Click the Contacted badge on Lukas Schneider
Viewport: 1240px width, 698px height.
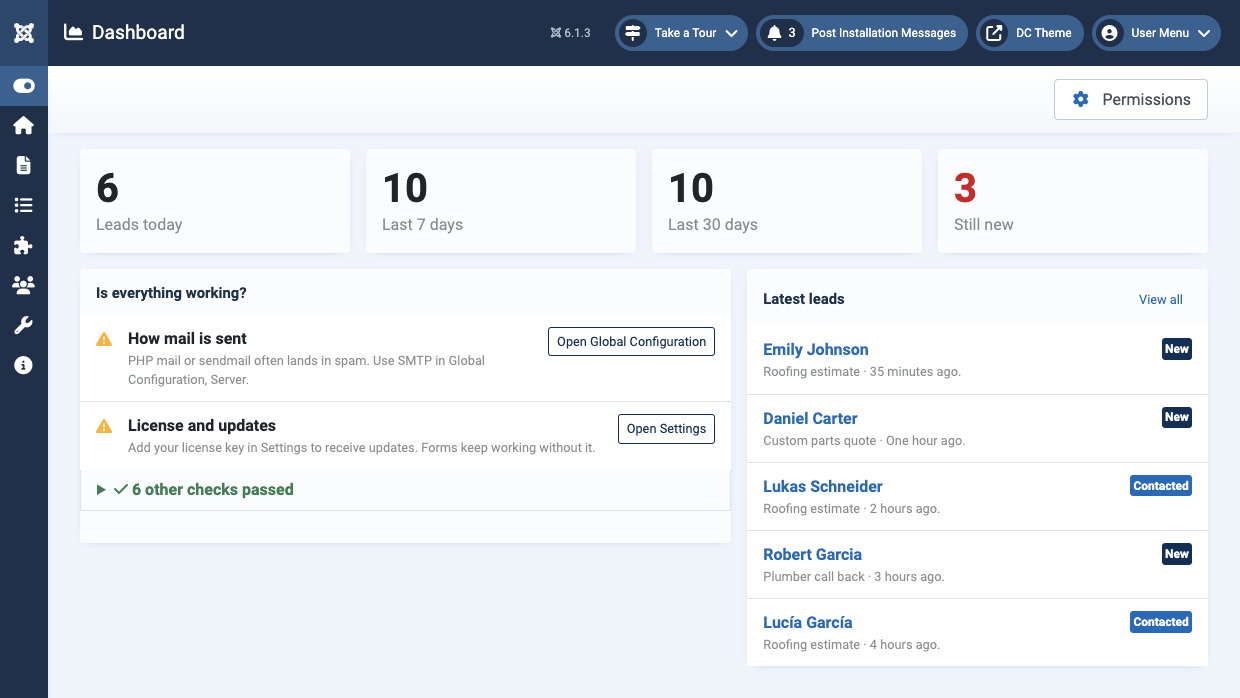[1161, 486]
